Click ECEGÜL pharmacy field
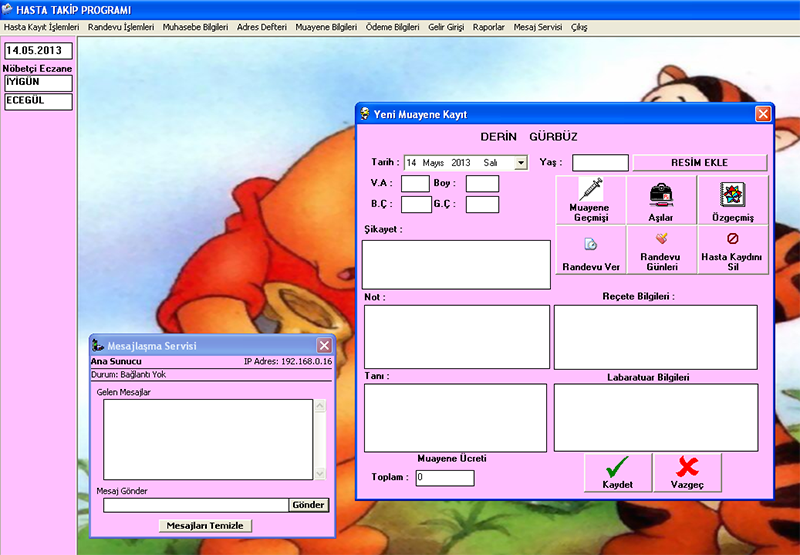 point(38,102)
